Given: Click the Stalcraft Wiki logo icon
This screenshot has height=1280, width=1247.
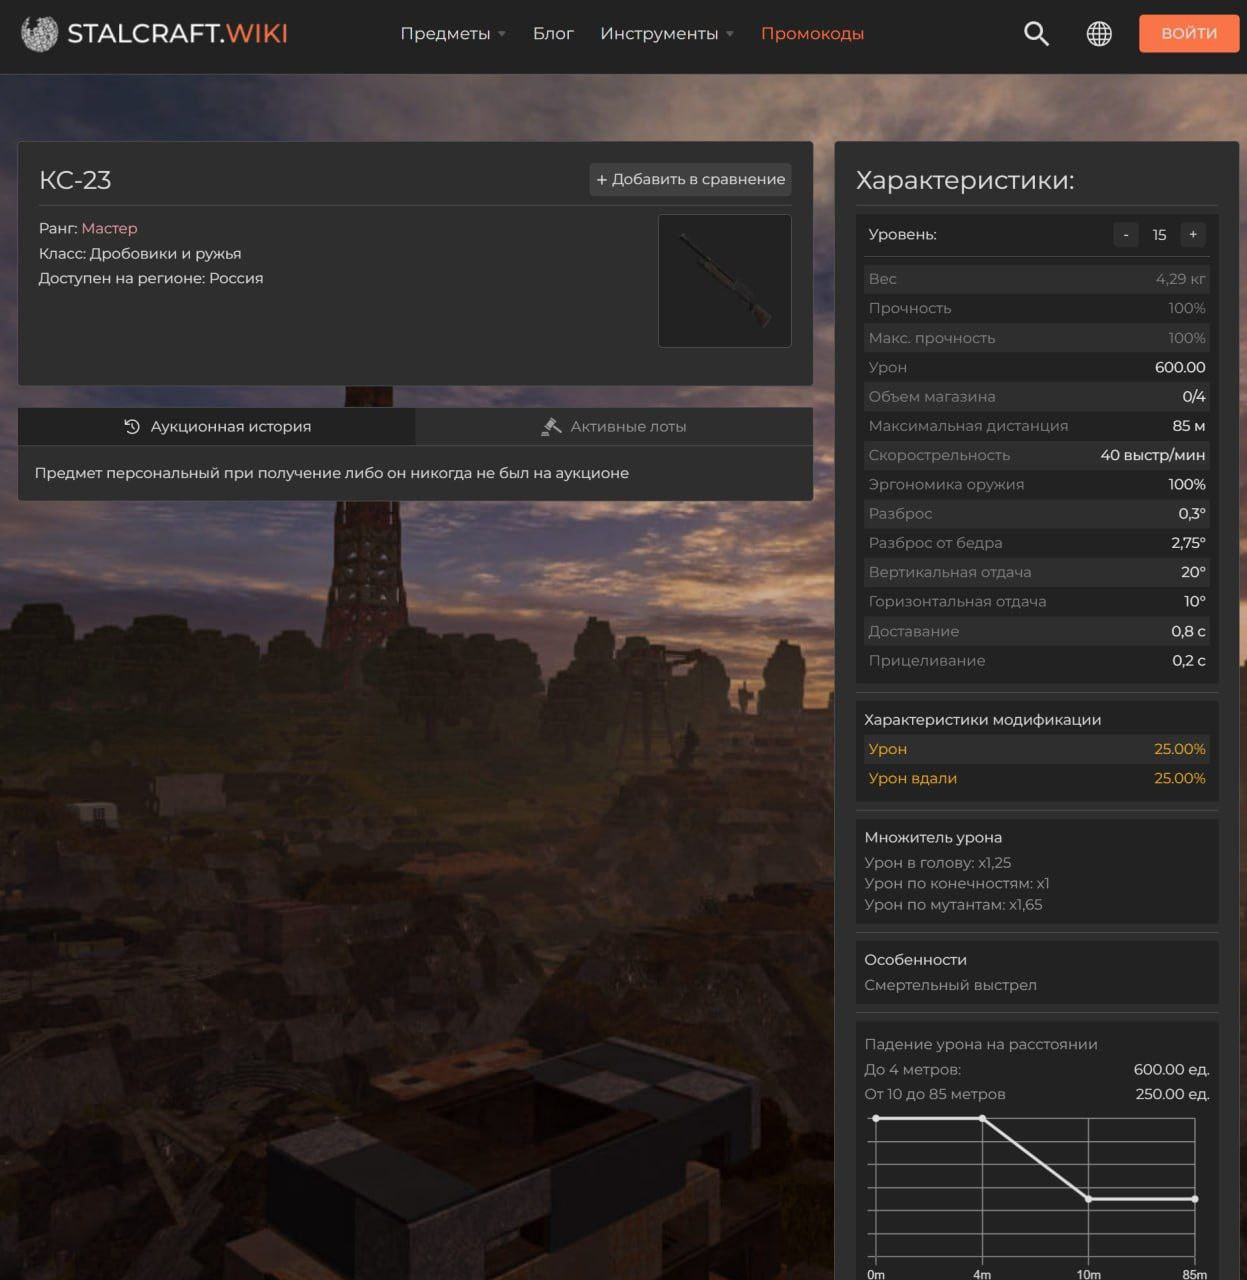Looking at the screenshot, I should (40, 34).
